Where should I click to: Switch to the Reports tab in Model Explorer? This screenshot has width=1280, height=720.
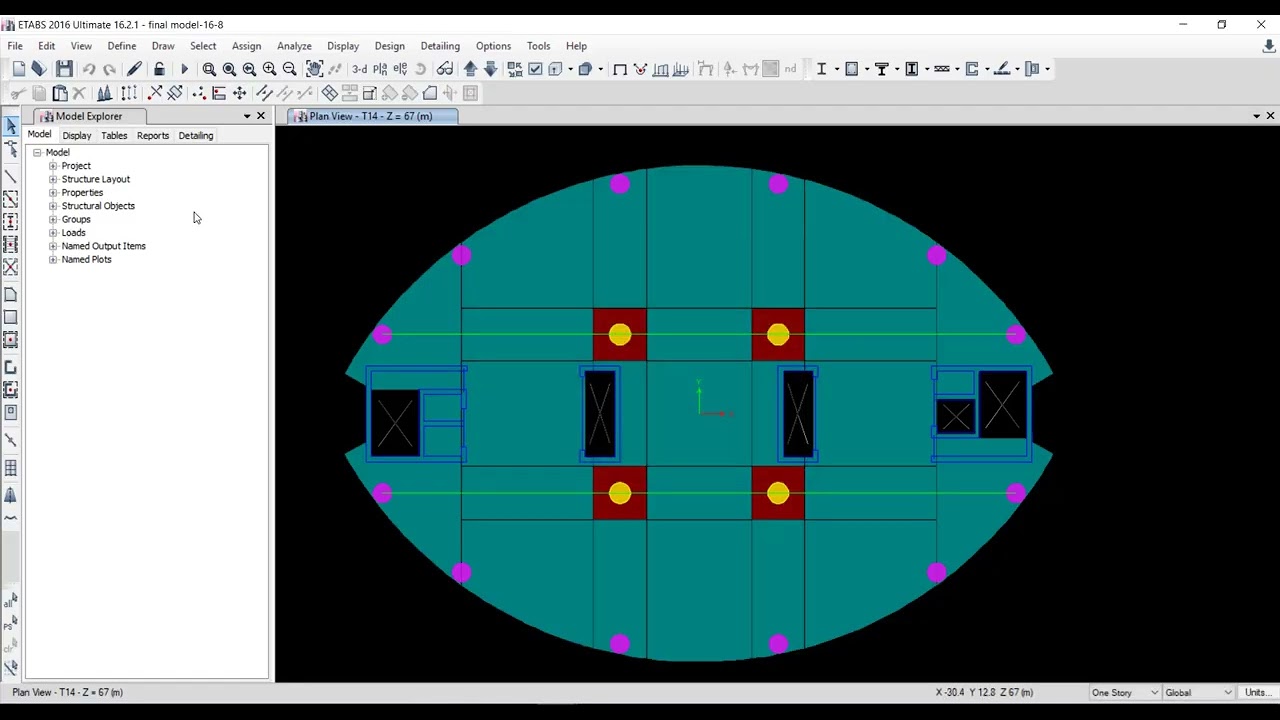point(153,136)
